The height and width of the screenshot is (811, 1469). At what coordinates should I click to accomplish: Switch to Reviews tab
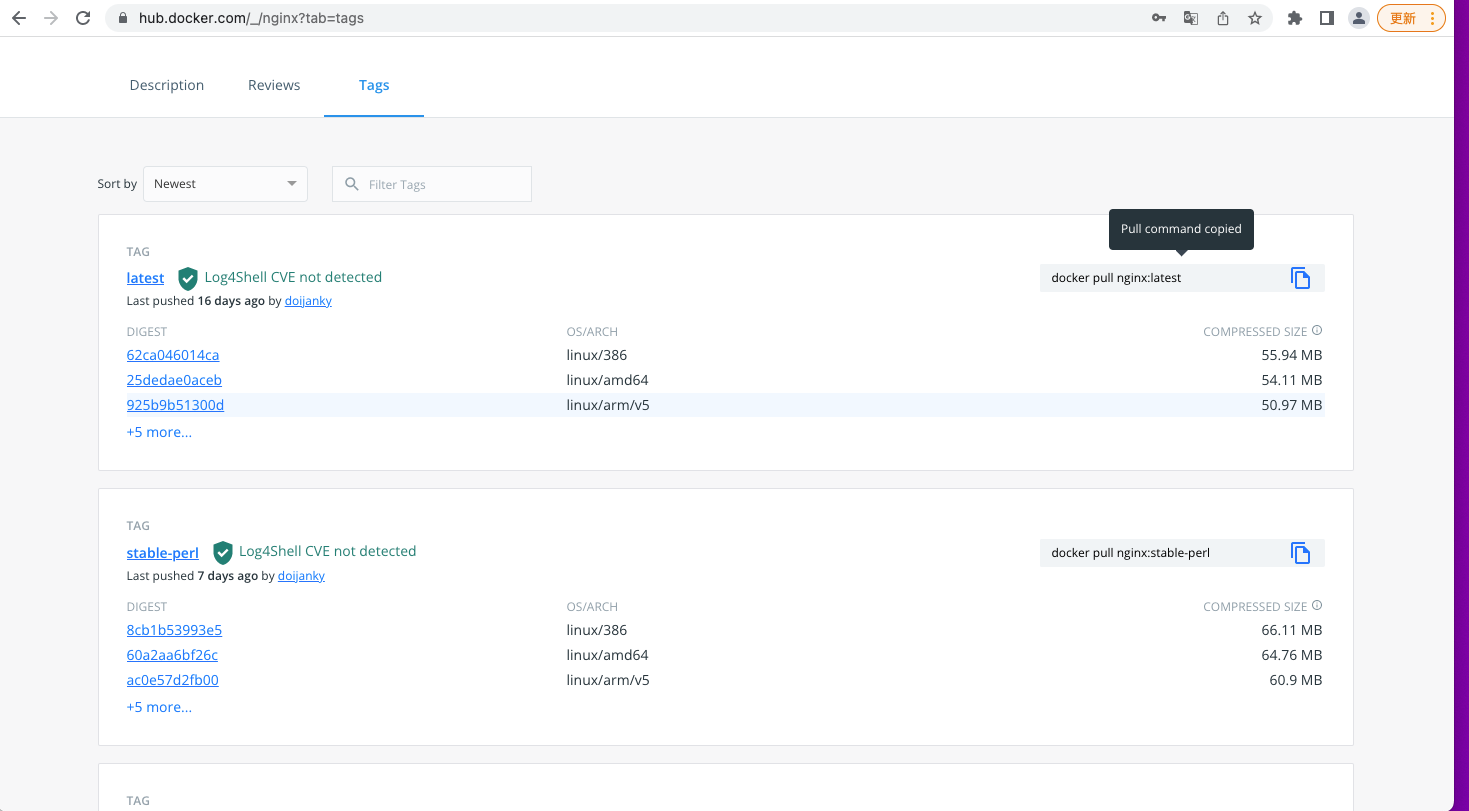click(x=274, y=85)
